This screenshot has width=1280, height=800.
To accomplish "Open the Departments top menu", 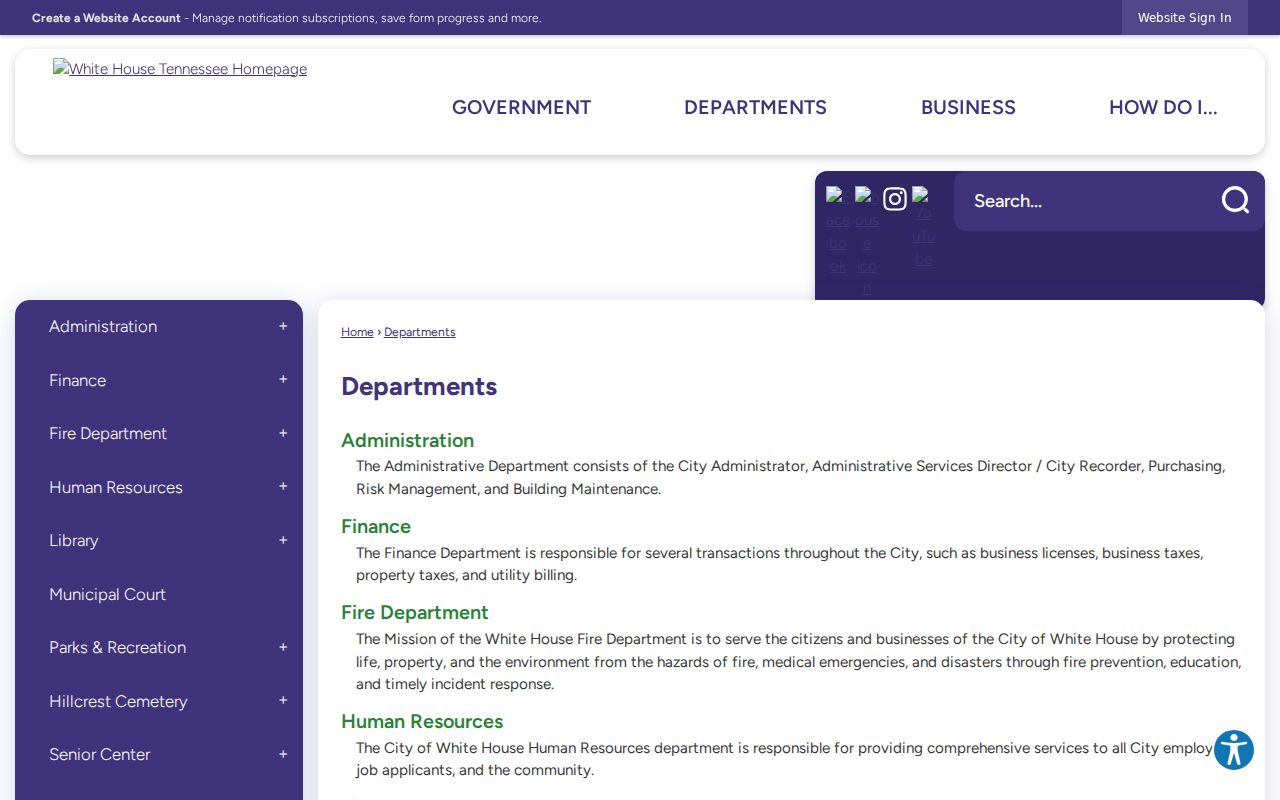I will pyautogui.click(x=755, y=107).
